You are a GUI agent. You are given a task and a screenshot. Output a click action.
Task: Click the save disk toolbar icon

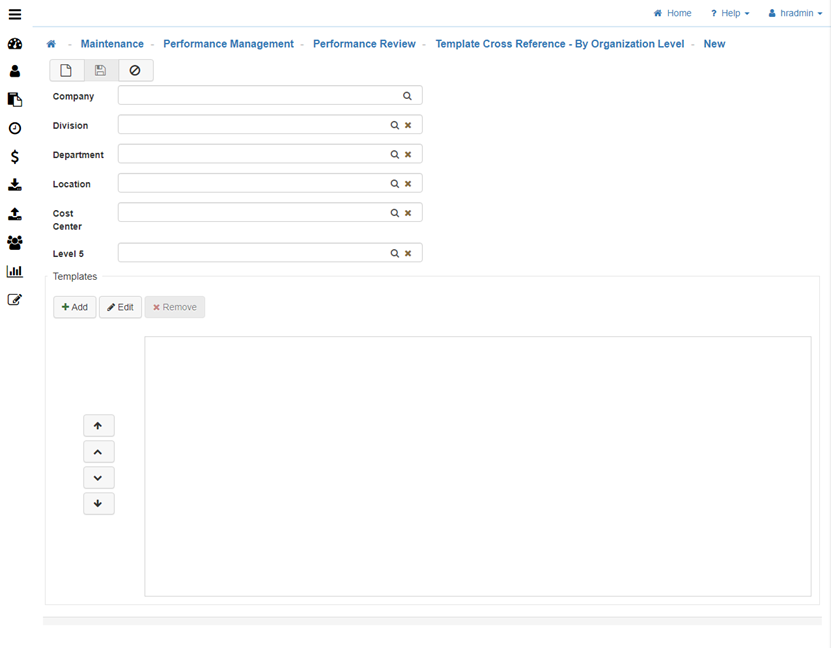(100, 71)
